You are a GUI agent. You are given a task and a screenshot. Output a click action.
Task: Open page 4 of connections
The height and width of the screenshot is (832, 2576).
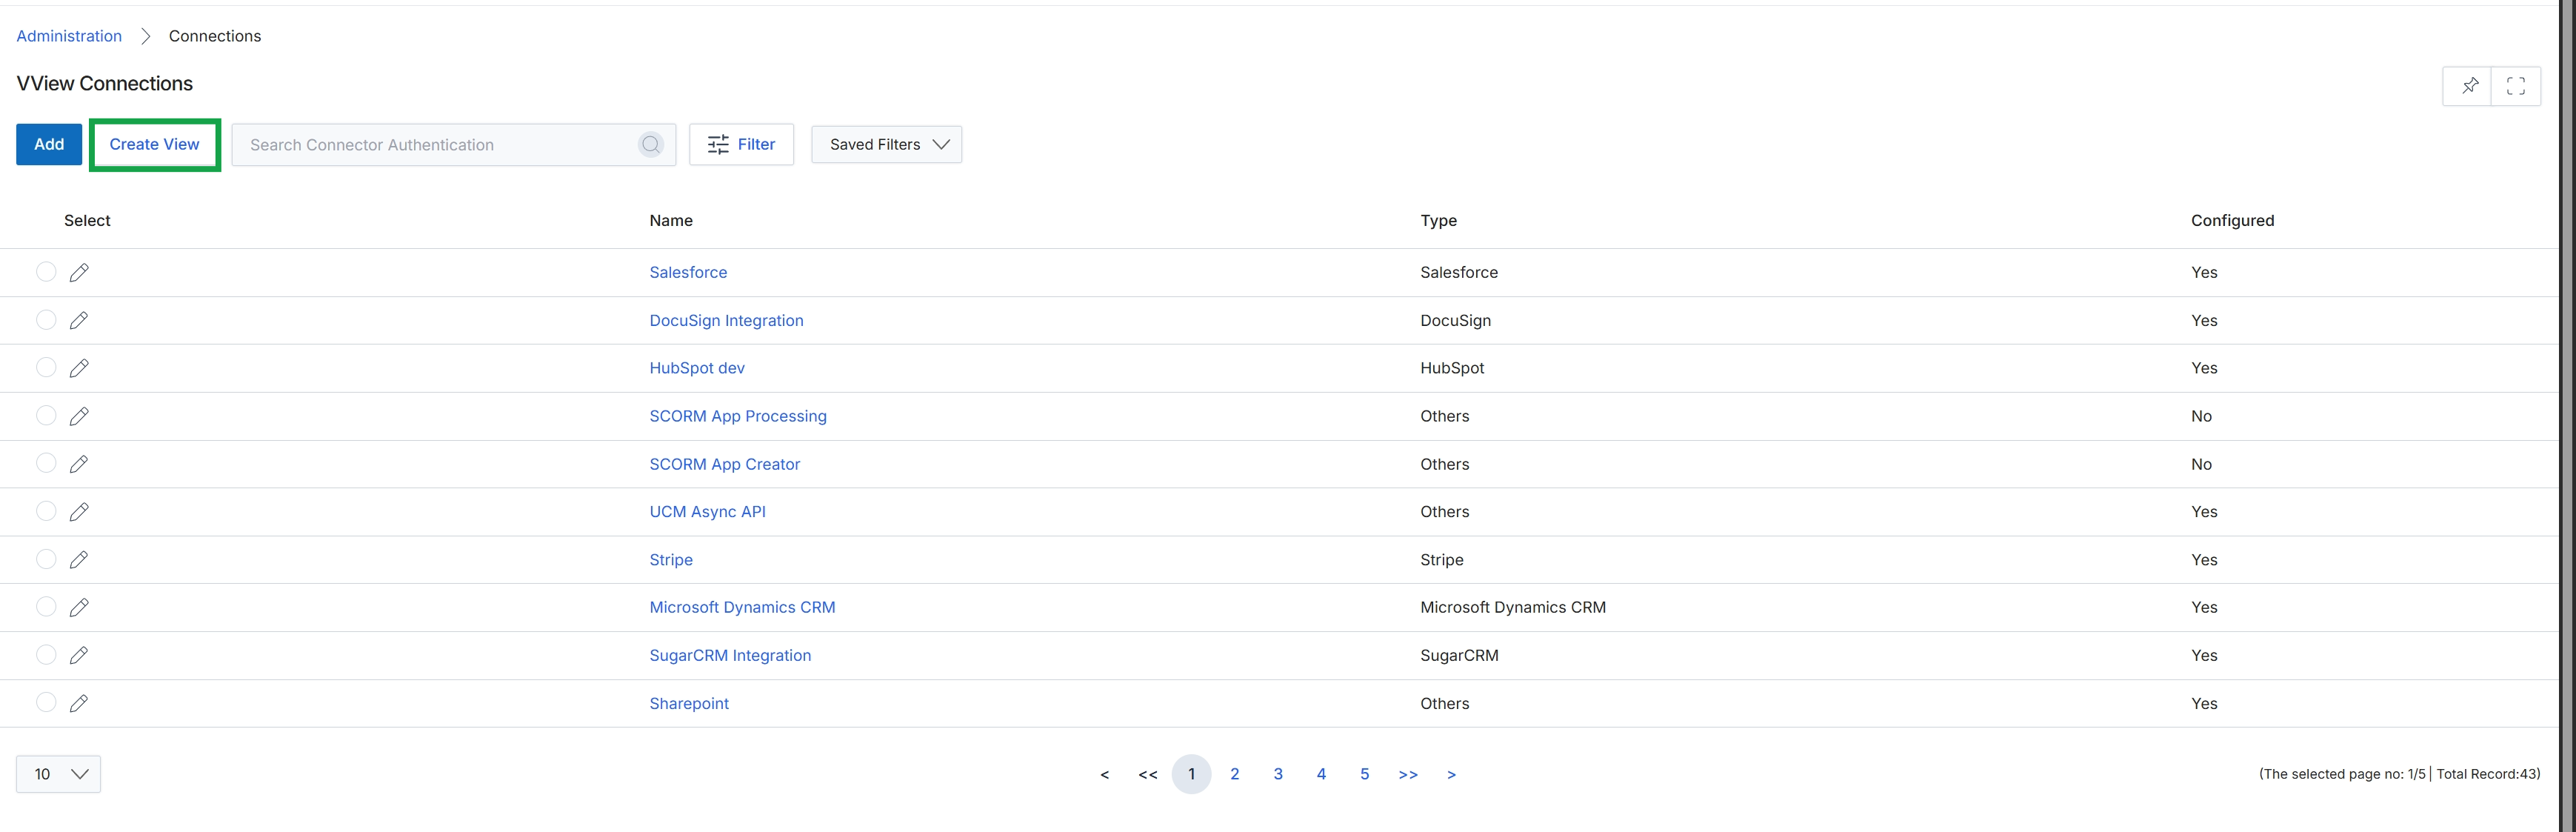[1321, 774]
